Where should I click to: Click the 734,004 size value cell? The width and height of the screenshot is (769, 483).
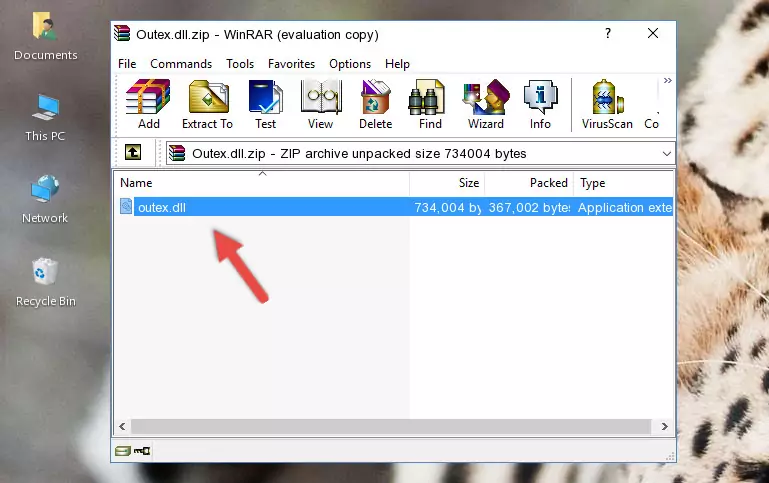pos(447,207)
